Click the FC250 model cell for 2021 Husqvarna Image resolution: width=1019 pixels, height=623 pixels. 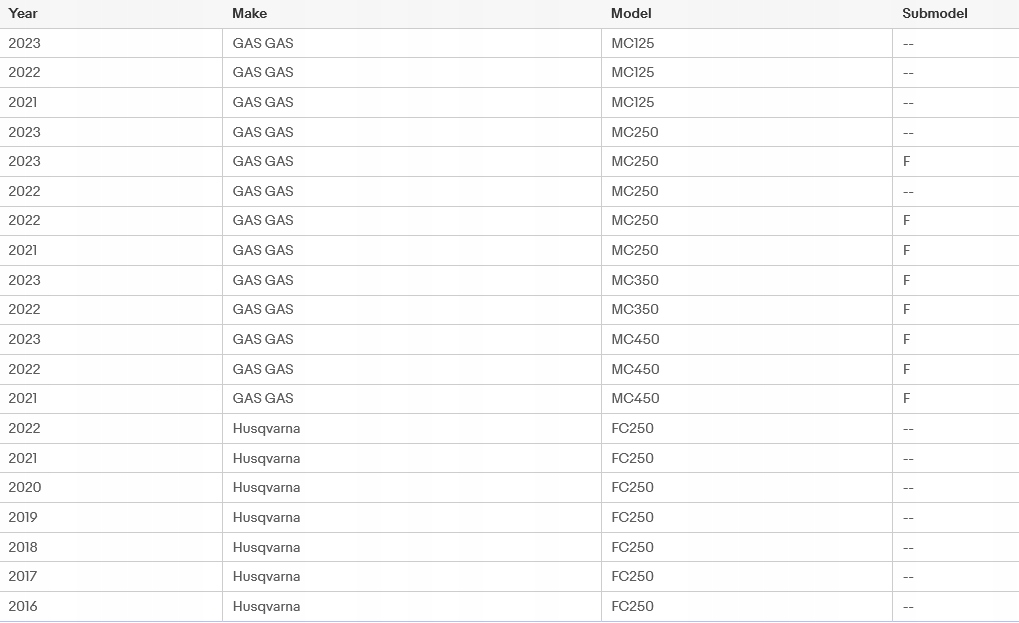coord(632,458)
